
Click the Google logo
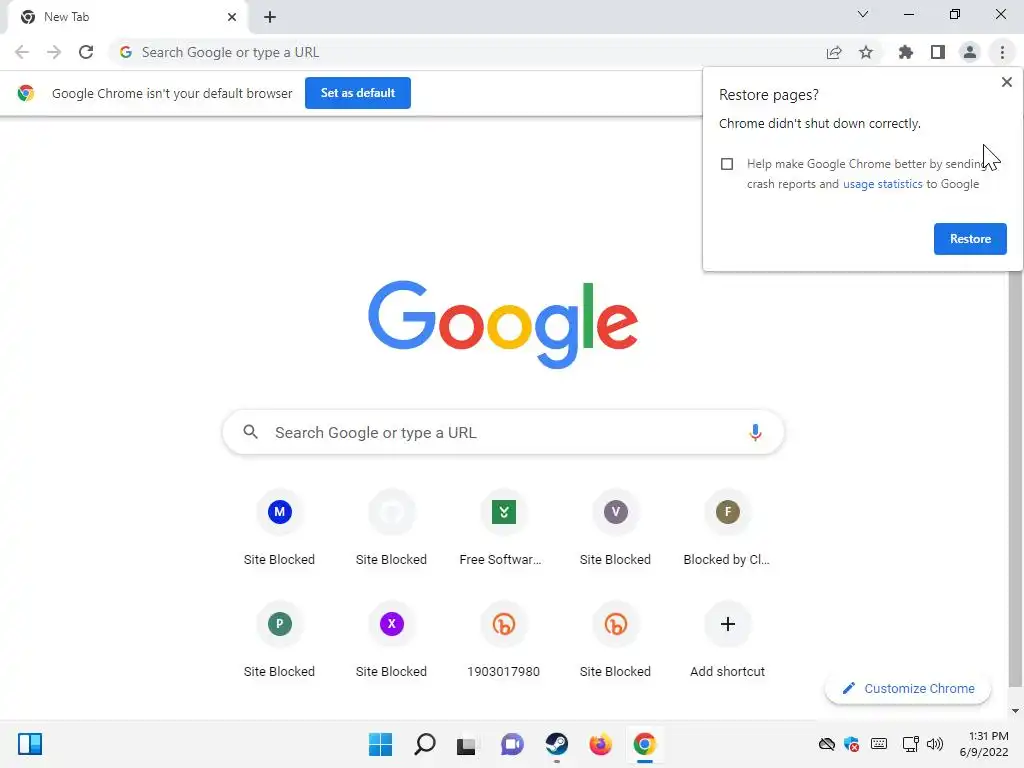pos(503,324)
